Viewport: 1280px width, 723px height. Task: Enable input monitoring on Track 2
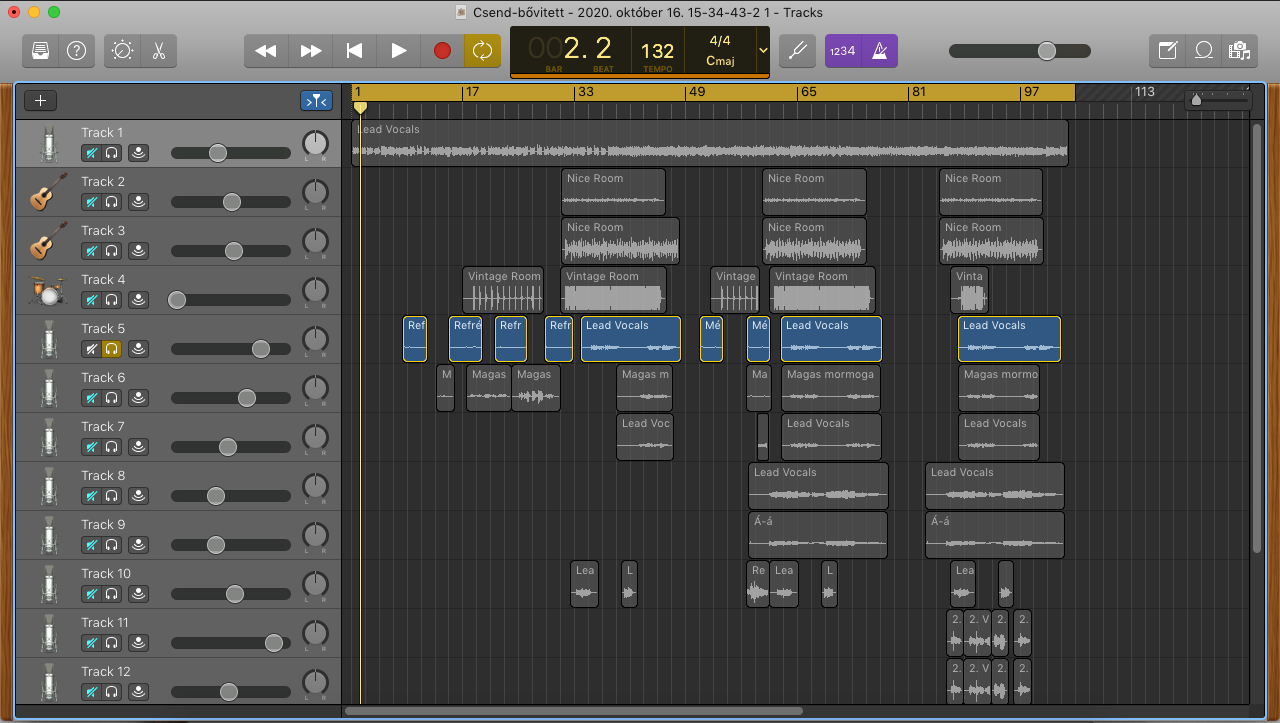pyautogui.click(x=138, y=202)
